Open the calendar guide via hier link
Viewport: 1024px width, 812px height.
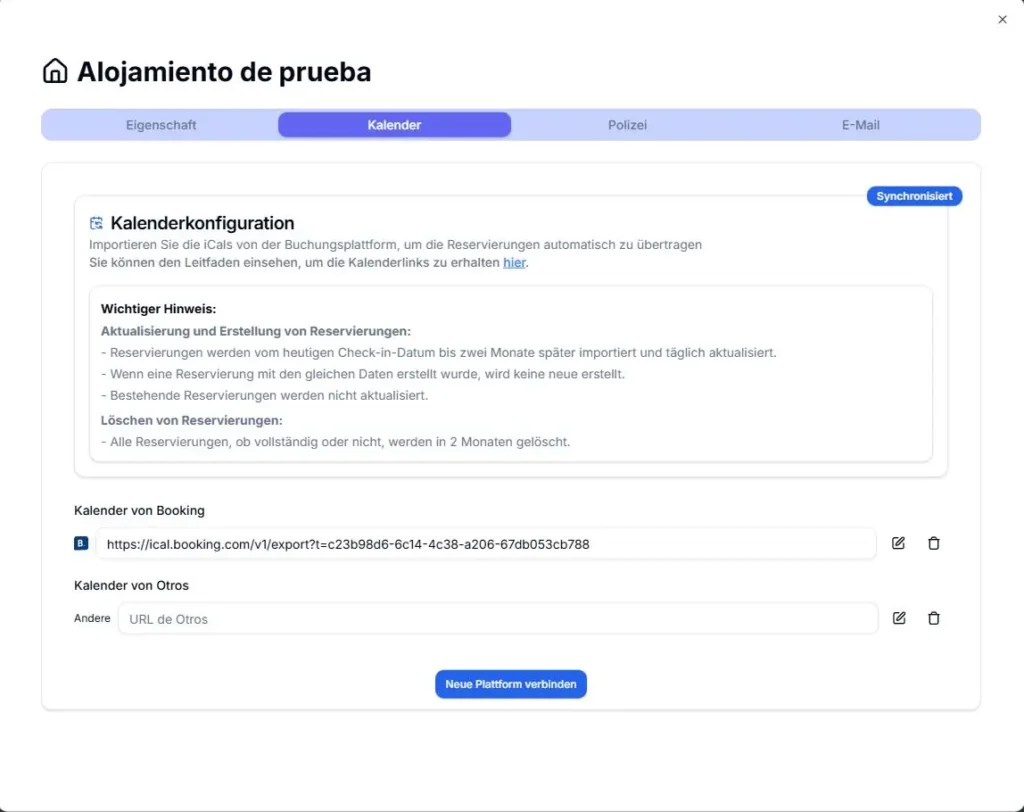click(x=514, y=262)
